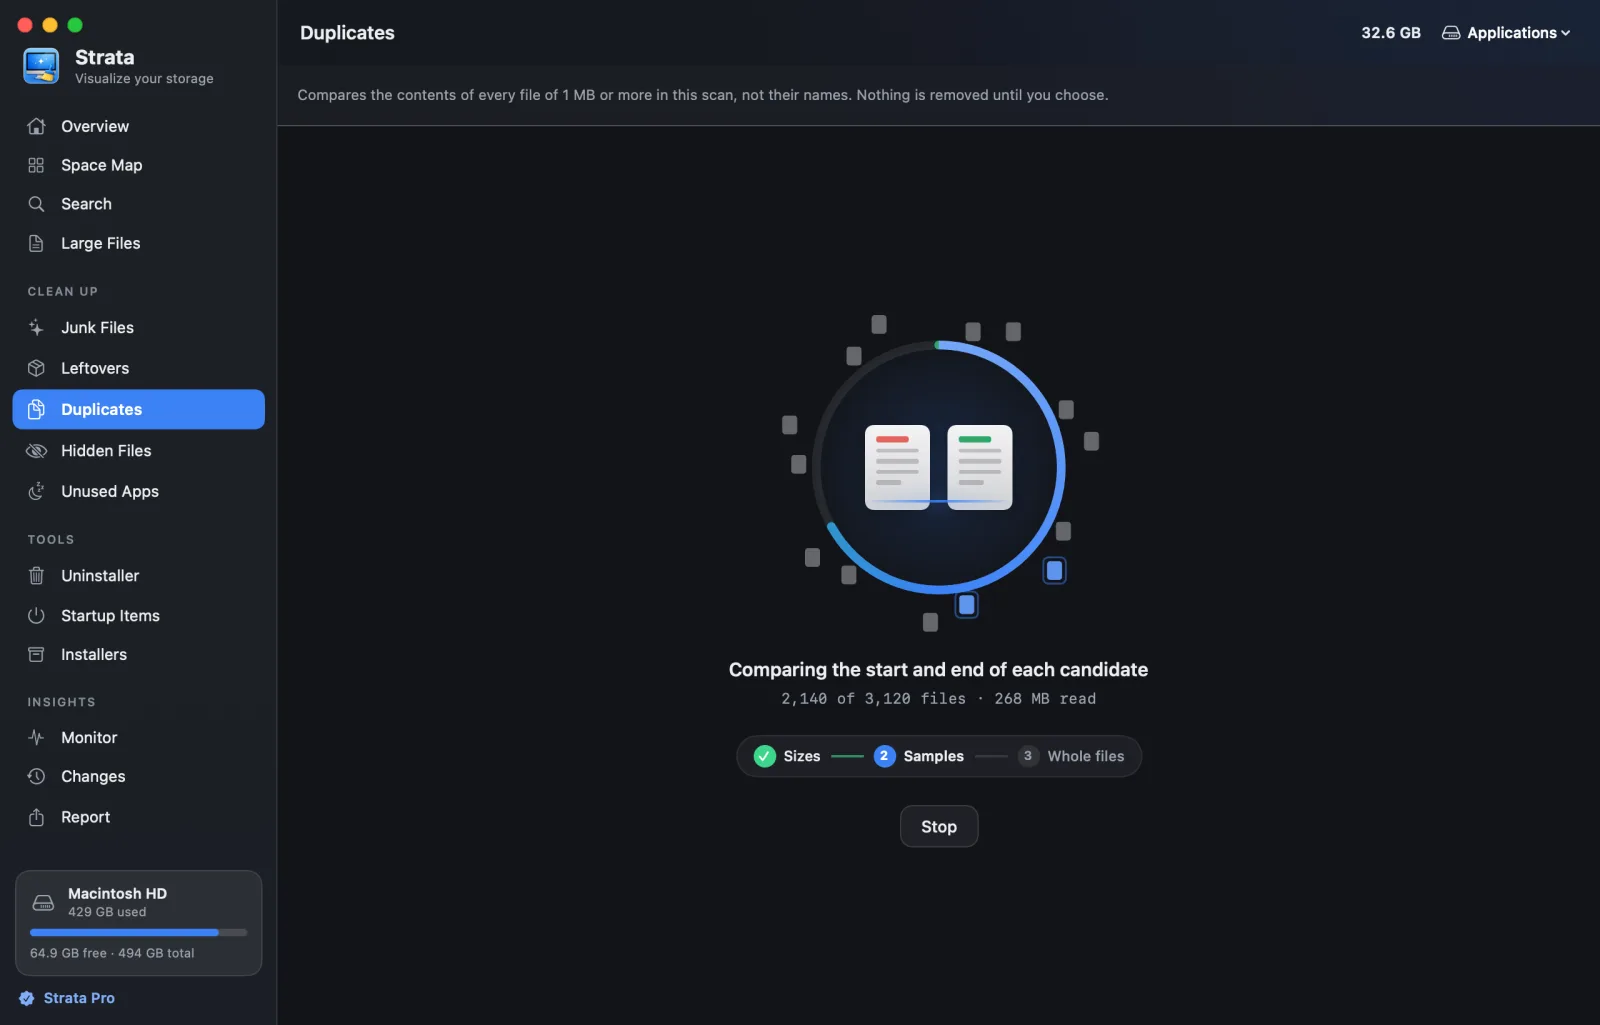Select Large Files in sidebar
This screenshot has width=1600, height=1025.
[x=138, y=243]
